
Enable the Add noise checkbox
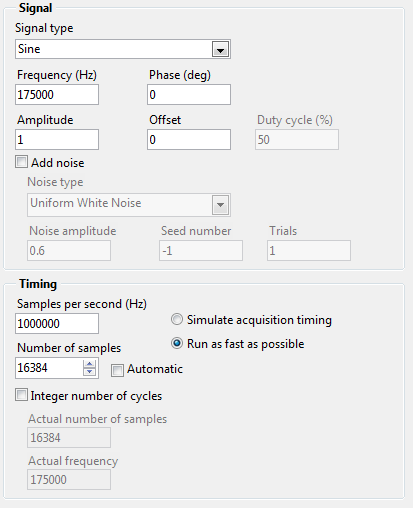(x=21, y=162)
